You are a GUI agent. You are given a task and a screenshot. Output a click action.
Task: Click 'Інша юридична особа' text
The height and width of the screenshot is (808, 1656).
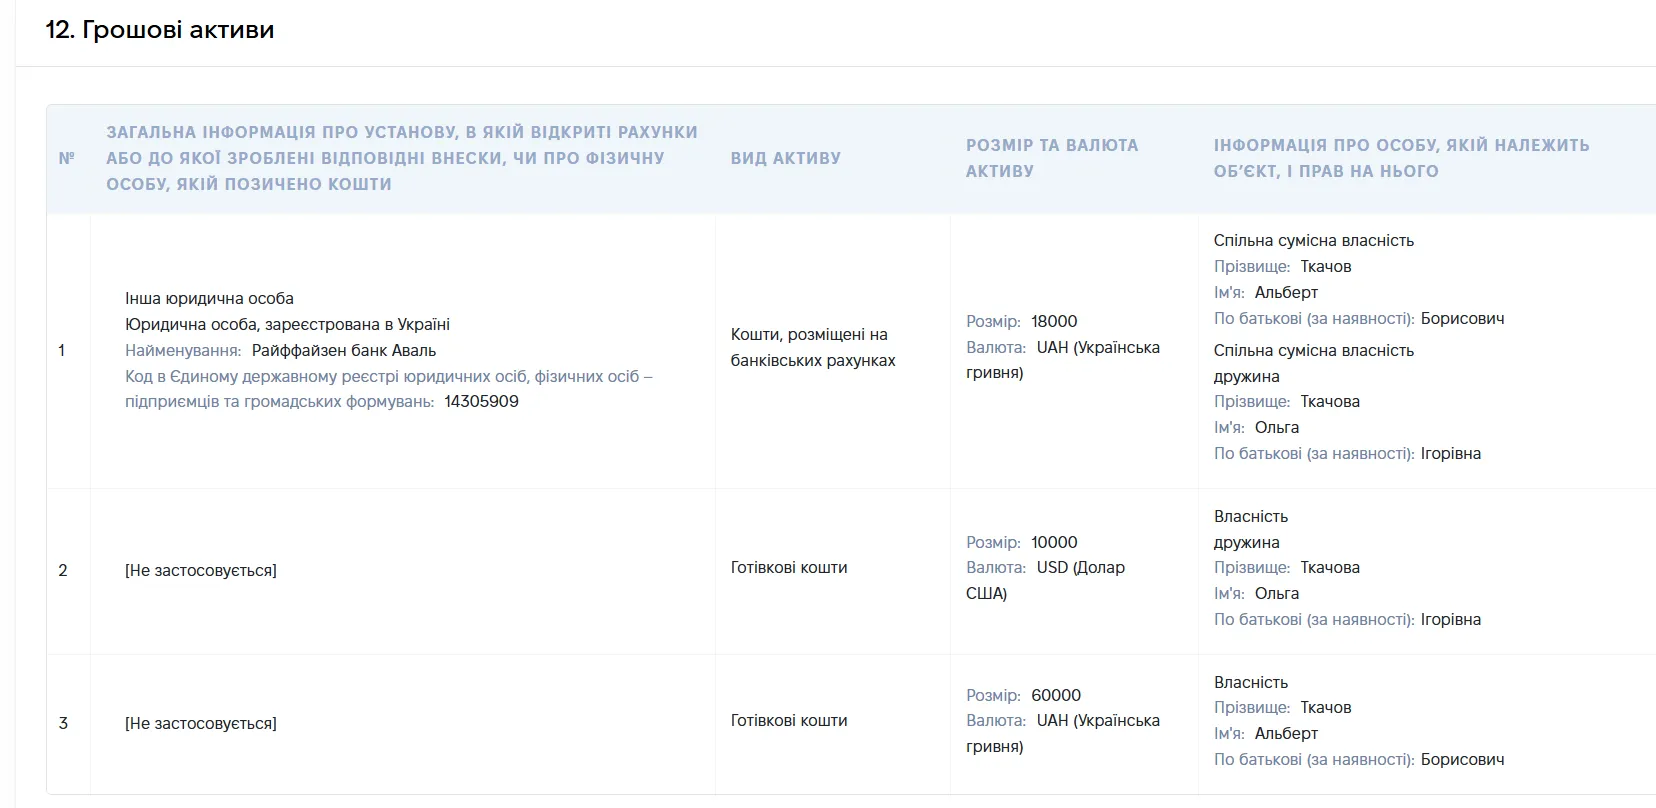point(209,298)
